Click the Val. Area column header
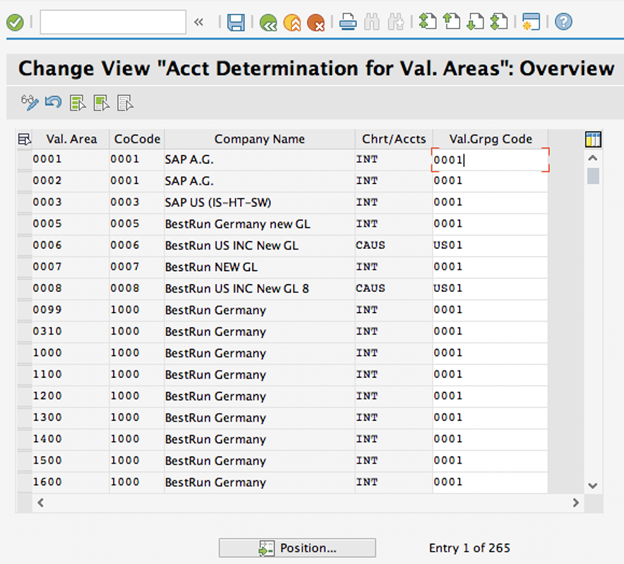 coord(71,139)
